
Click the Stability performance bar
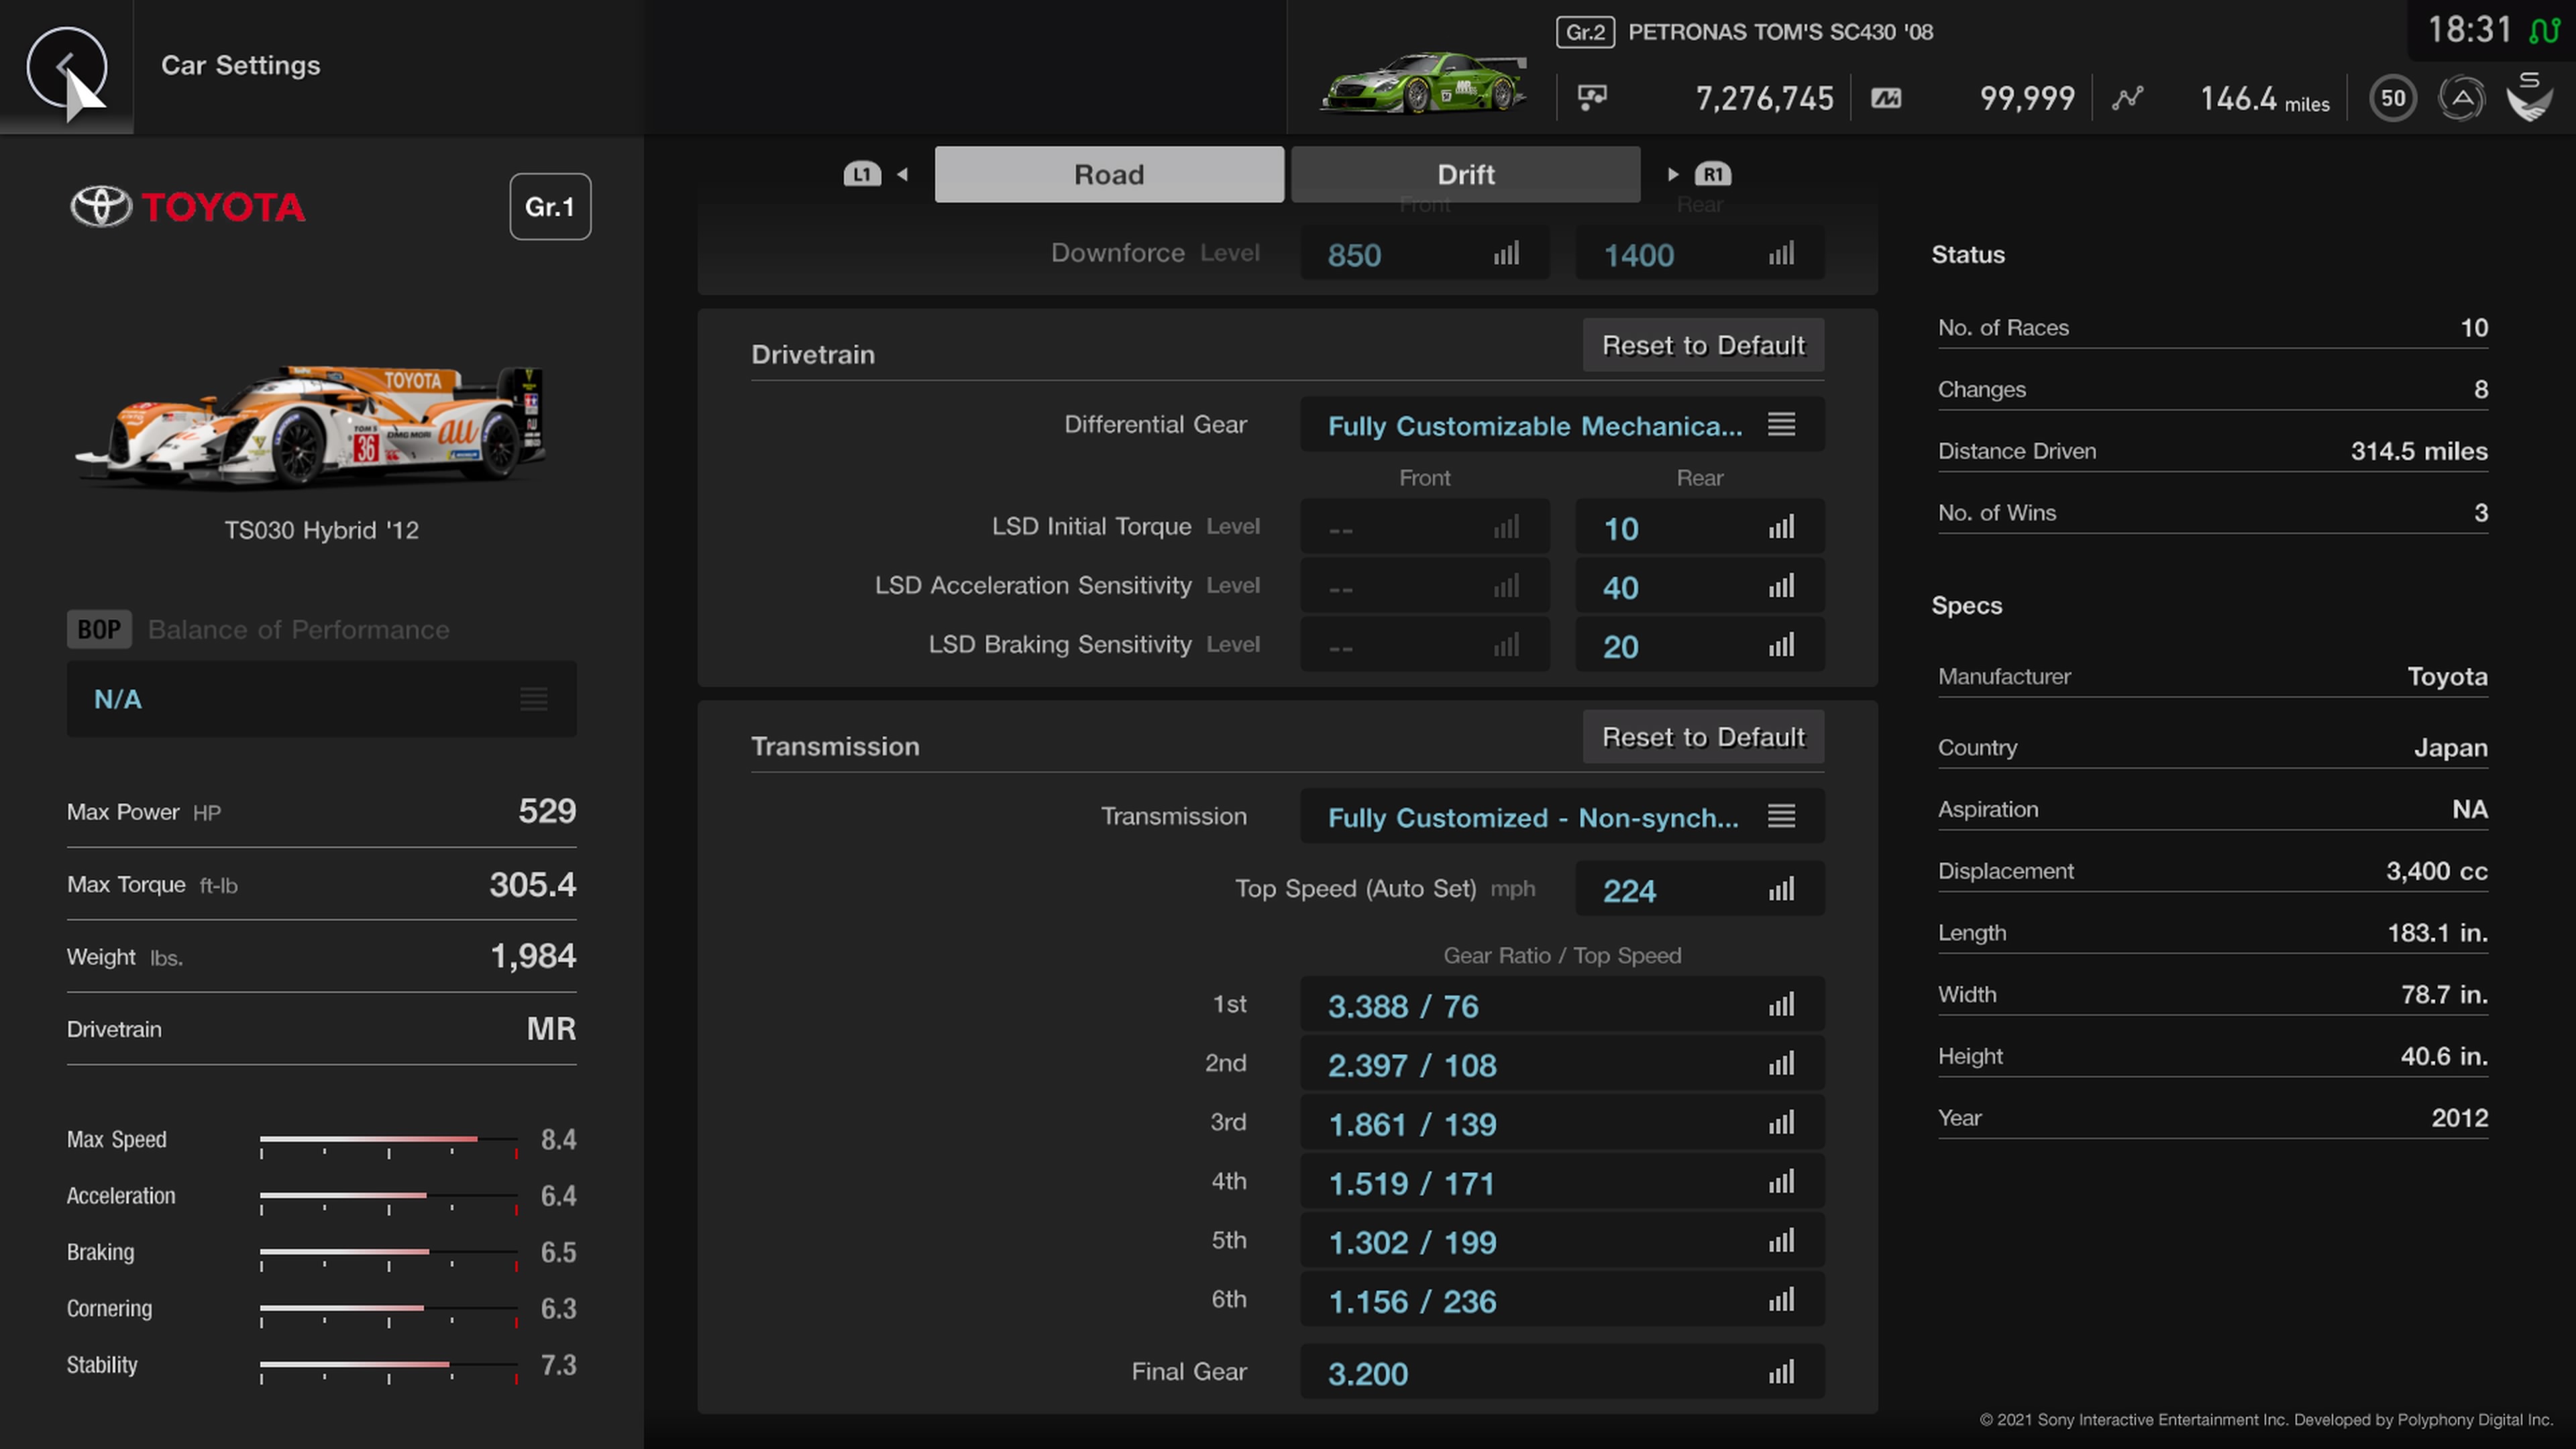point(389,1365)
